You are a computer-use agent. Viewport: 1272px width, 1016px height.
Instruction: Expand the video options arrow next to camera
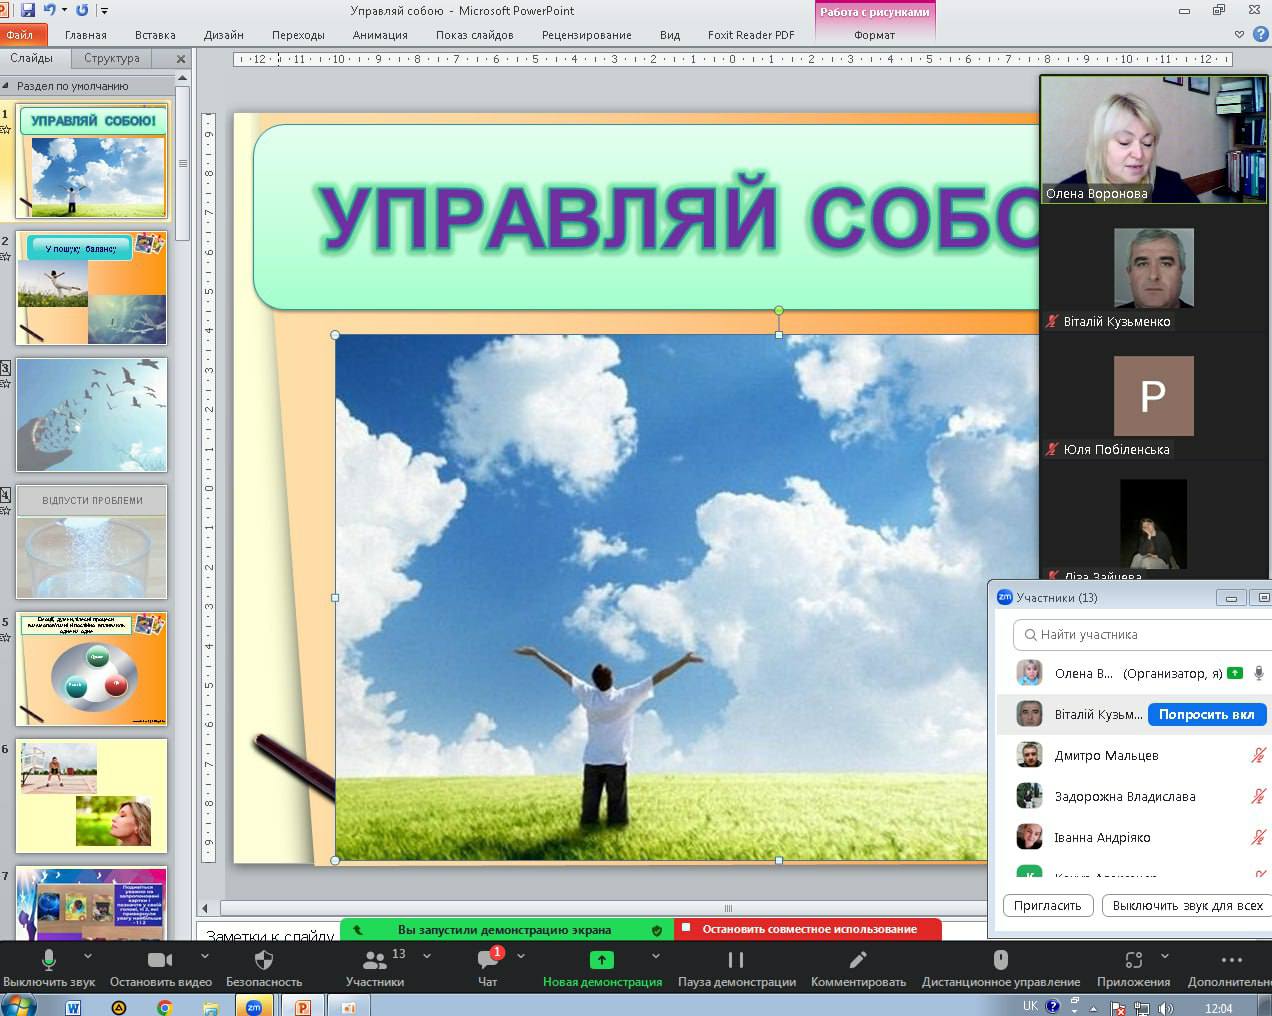[x=205, y=956]
